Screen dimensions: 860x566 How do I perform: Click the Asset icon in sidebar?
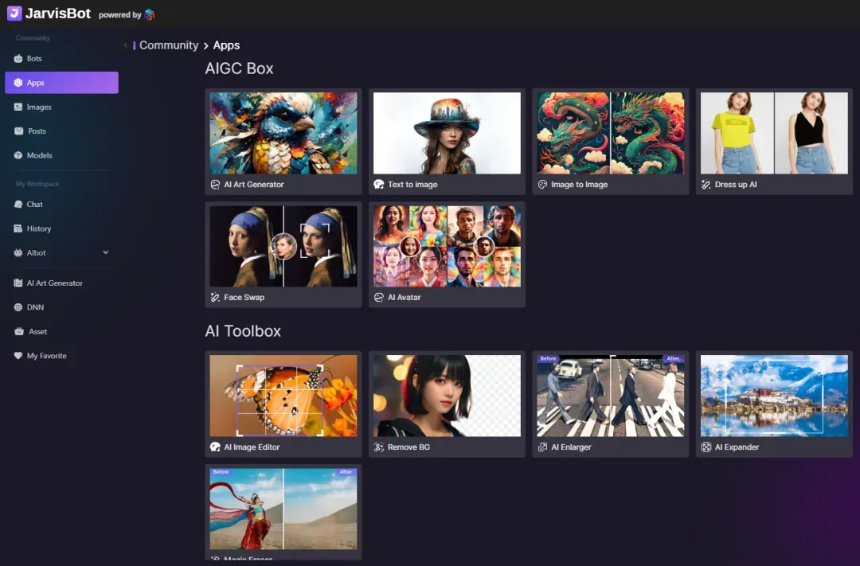(x=19, y=331)
